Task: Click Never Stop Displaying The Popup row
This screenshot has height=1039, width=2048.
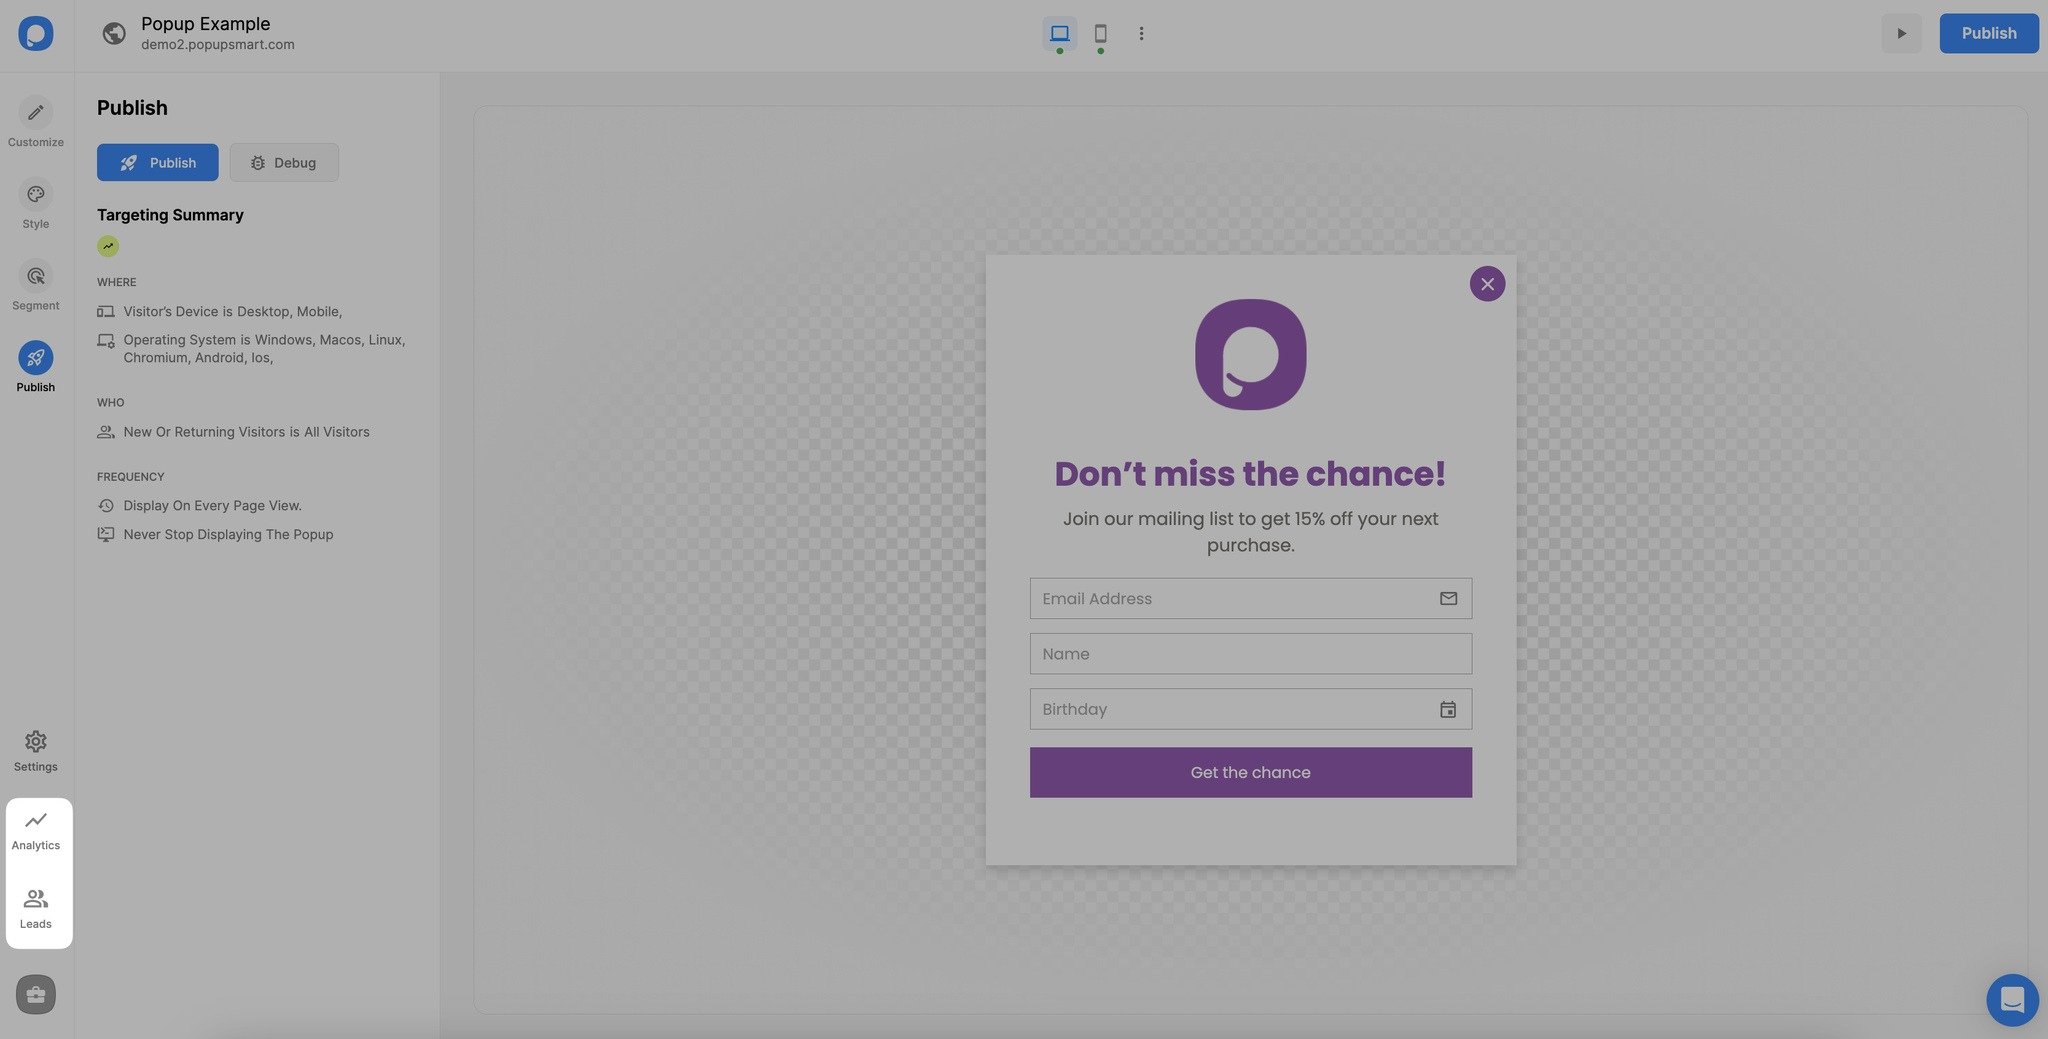Action: tap(216, 535)
